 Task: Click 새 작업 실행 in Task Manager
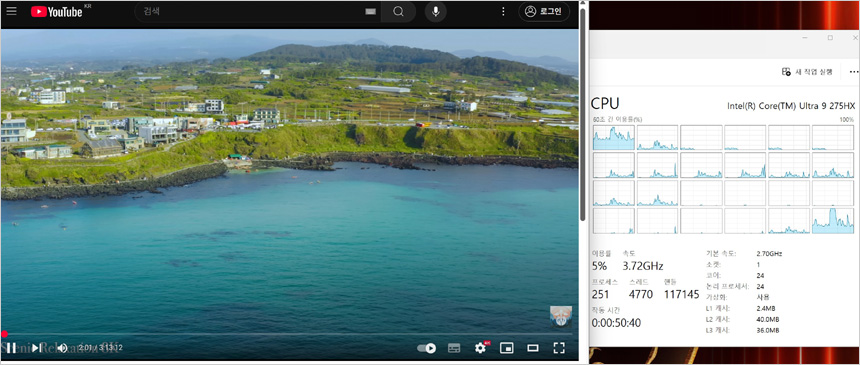click(808, 71)
